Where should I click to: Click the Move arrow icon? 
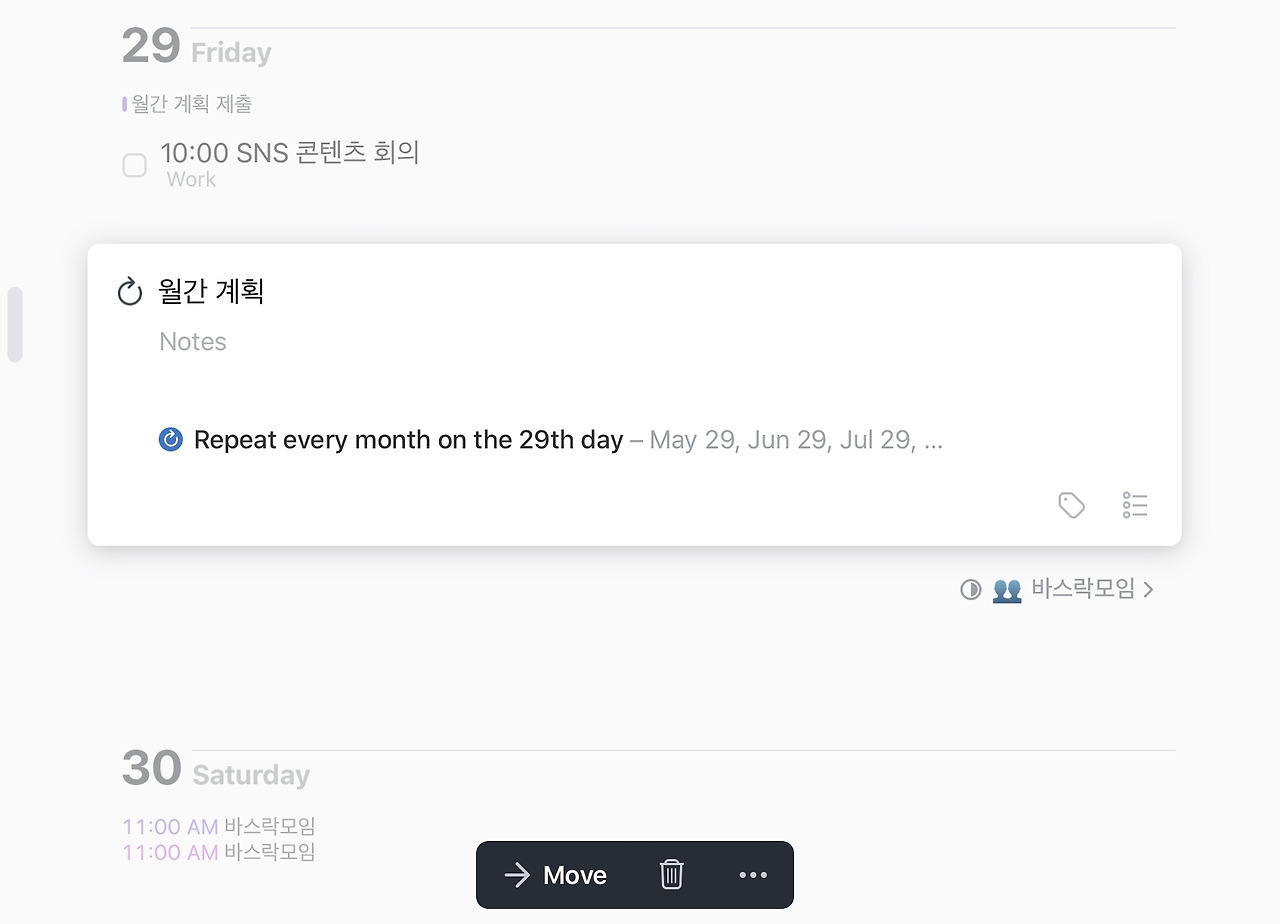(x=517, y=875)
